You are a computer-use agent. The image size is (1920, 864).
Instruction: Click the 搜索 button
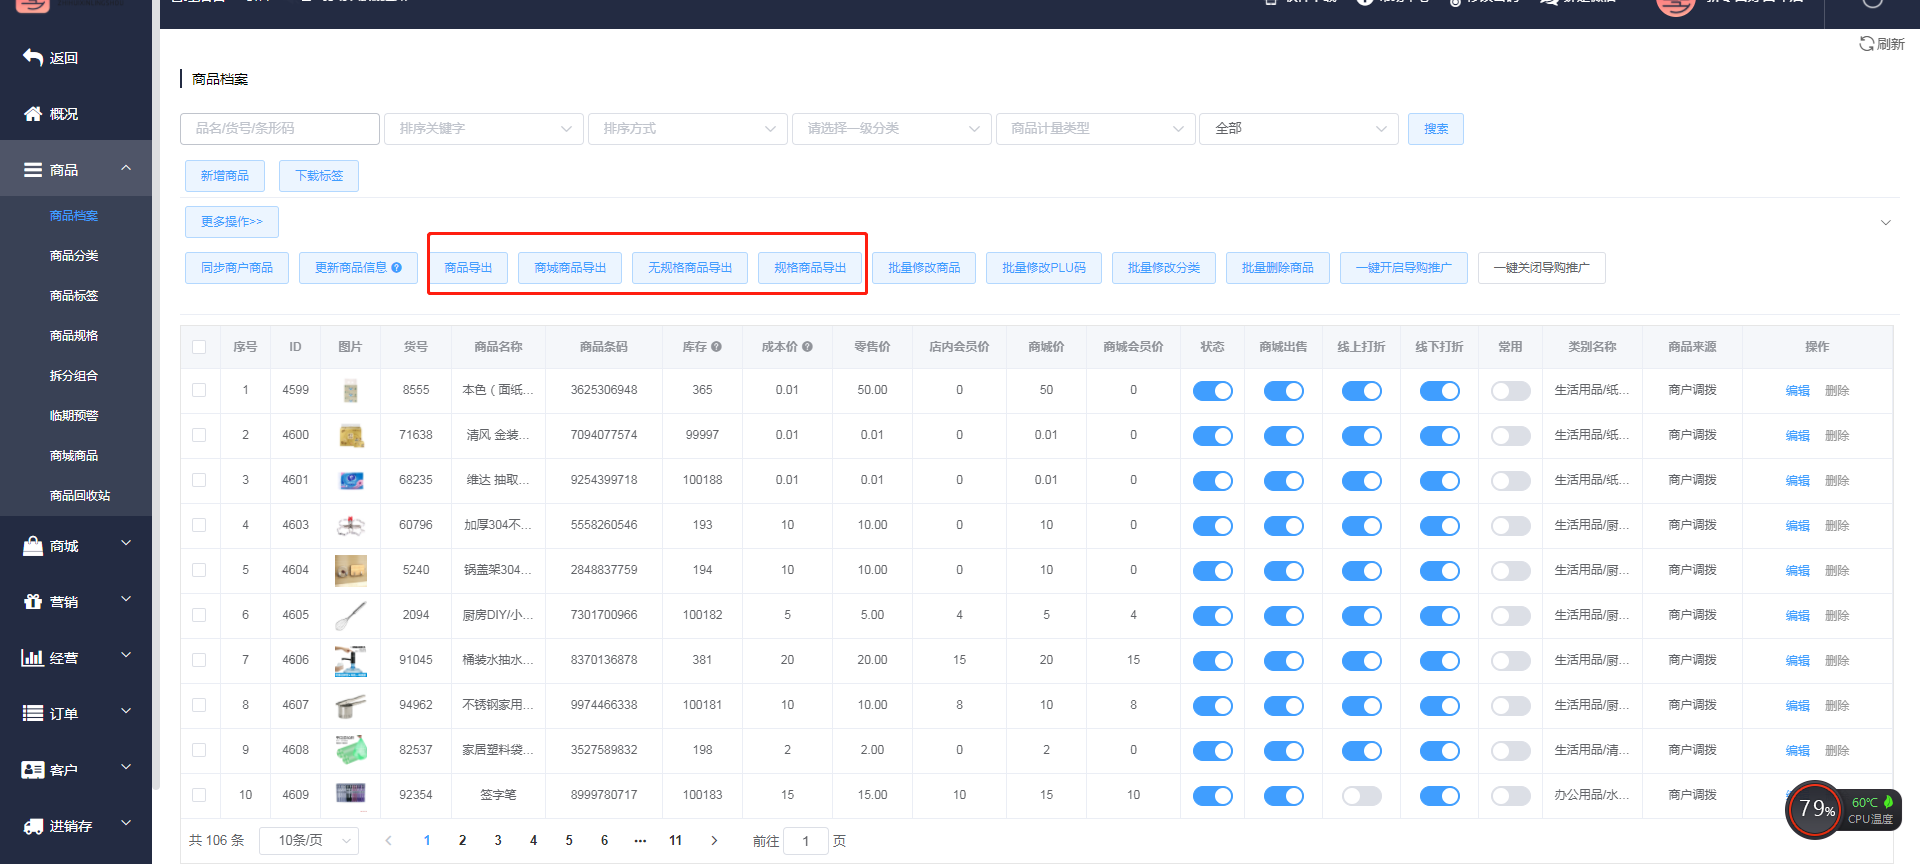tap(1436, 129)
